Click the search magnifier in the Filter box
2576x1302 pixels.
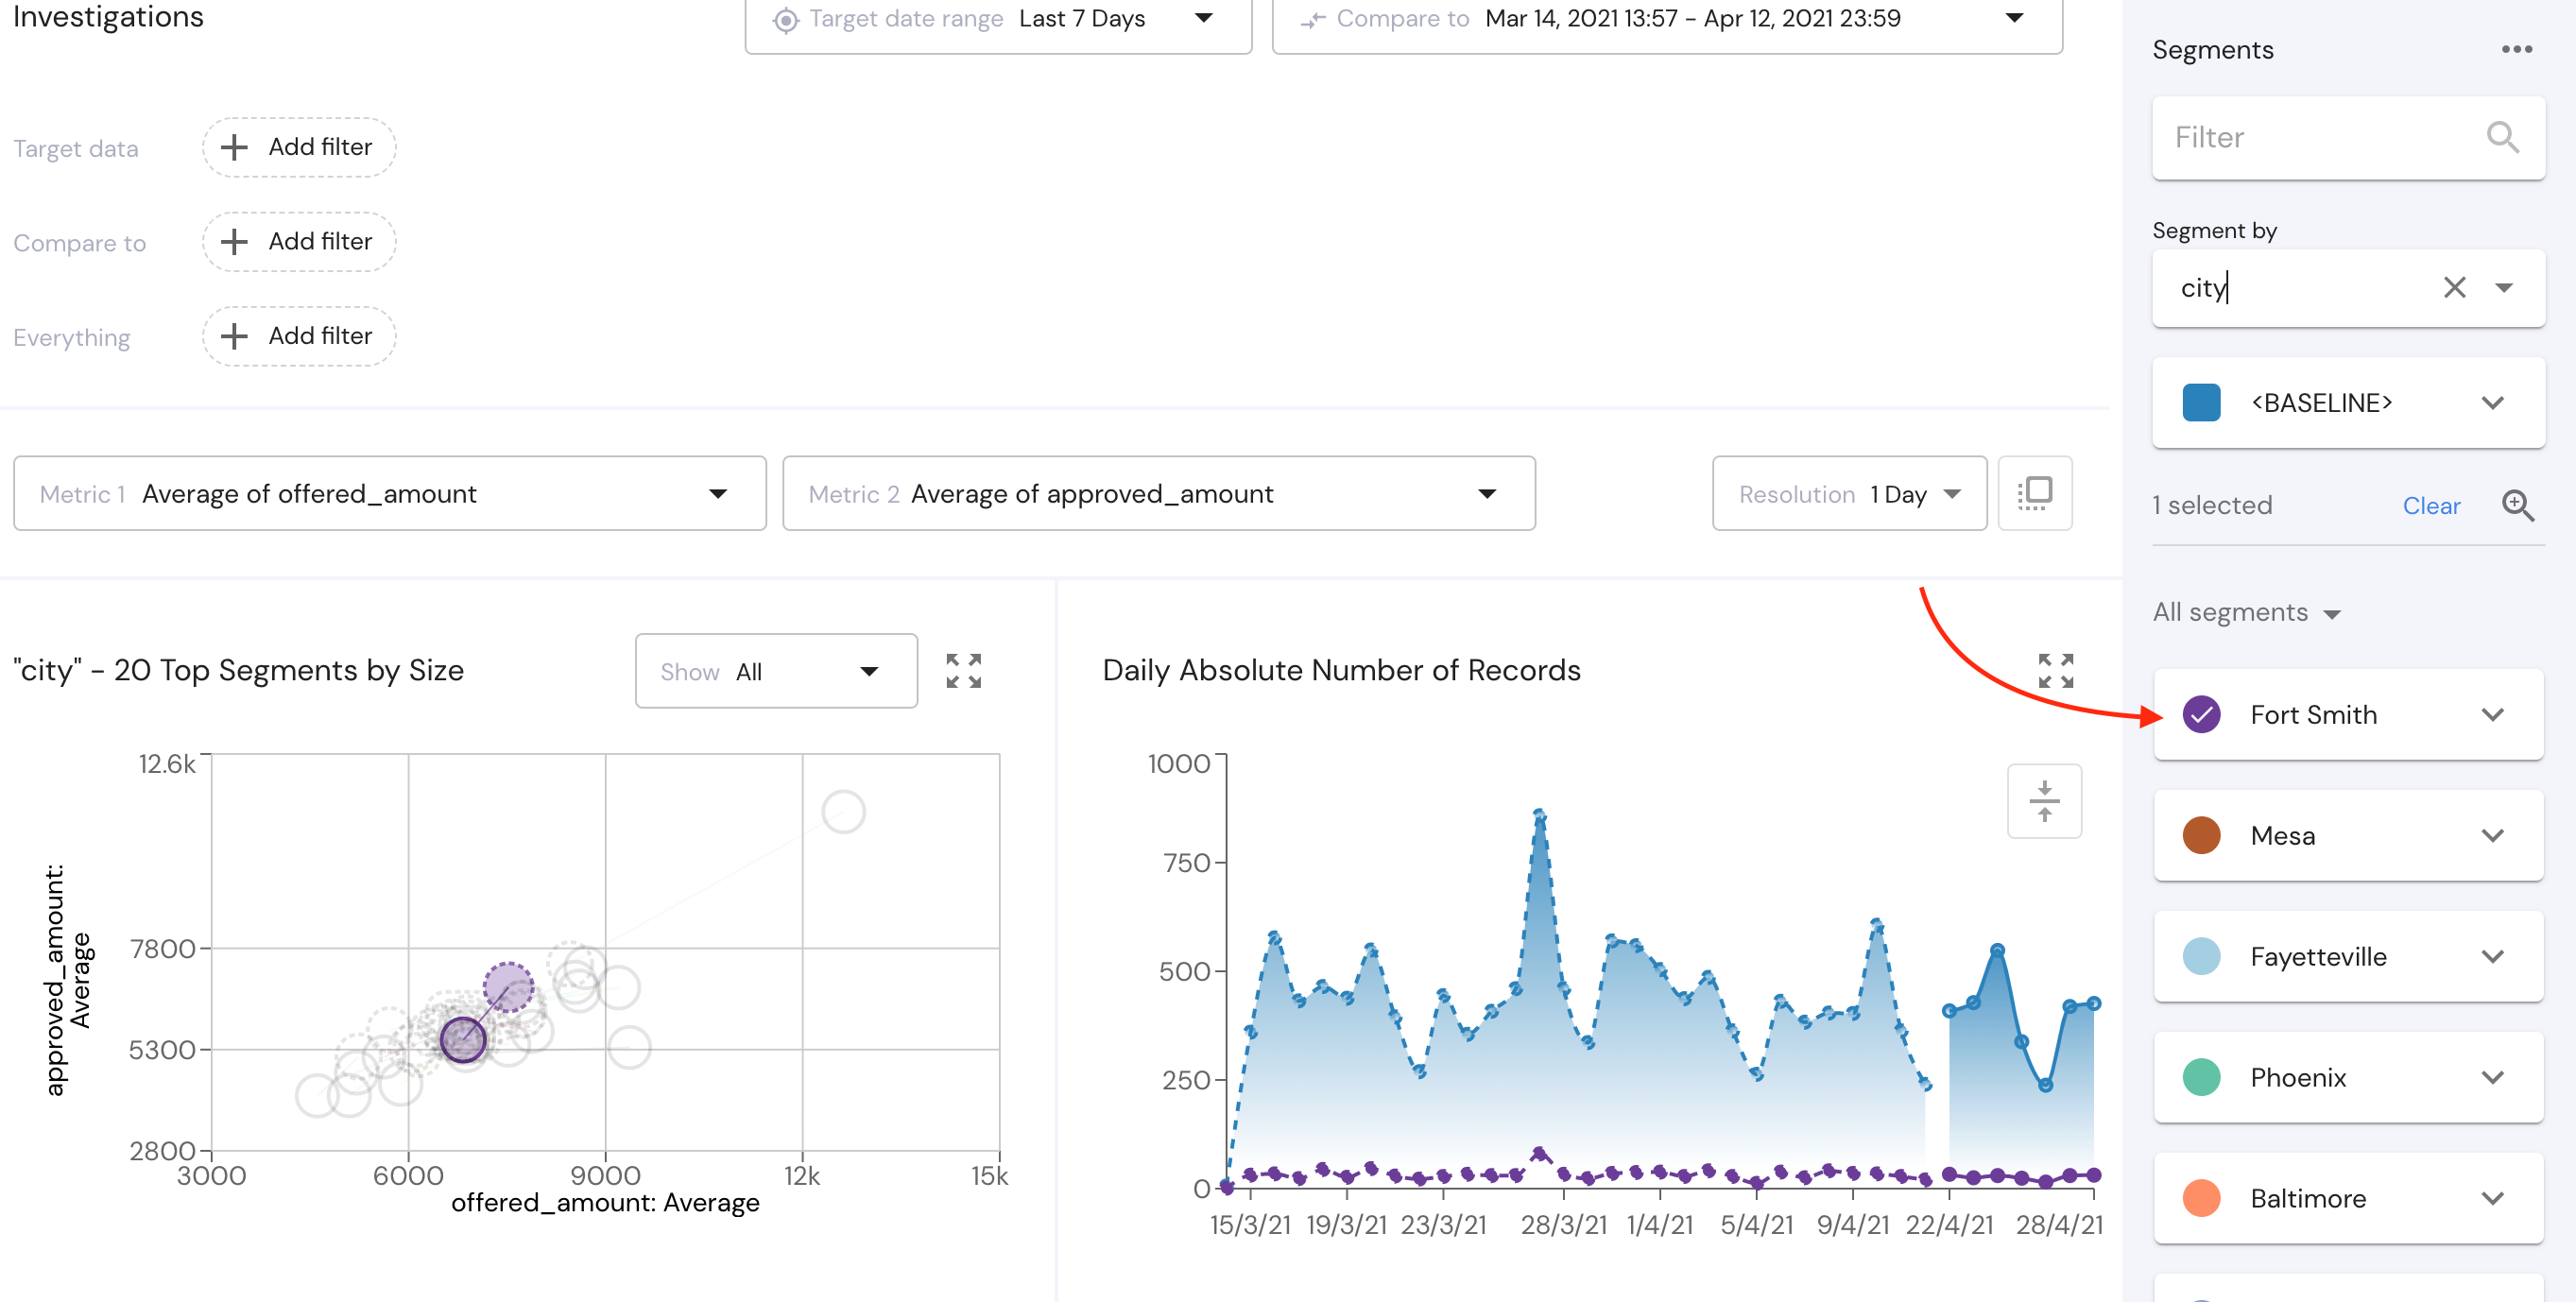point(2502,137)
